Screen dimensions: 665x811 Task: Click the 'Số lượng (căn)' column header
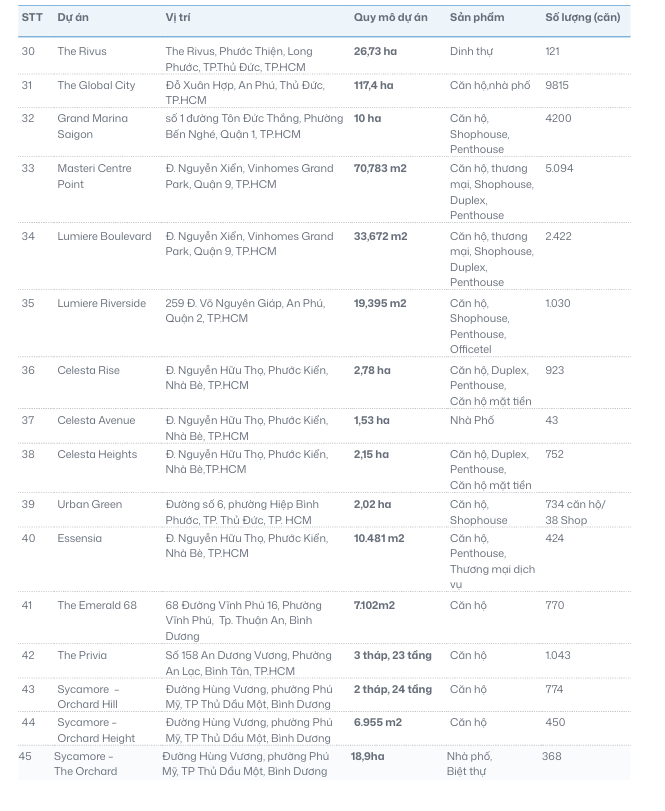coord(582,18)
